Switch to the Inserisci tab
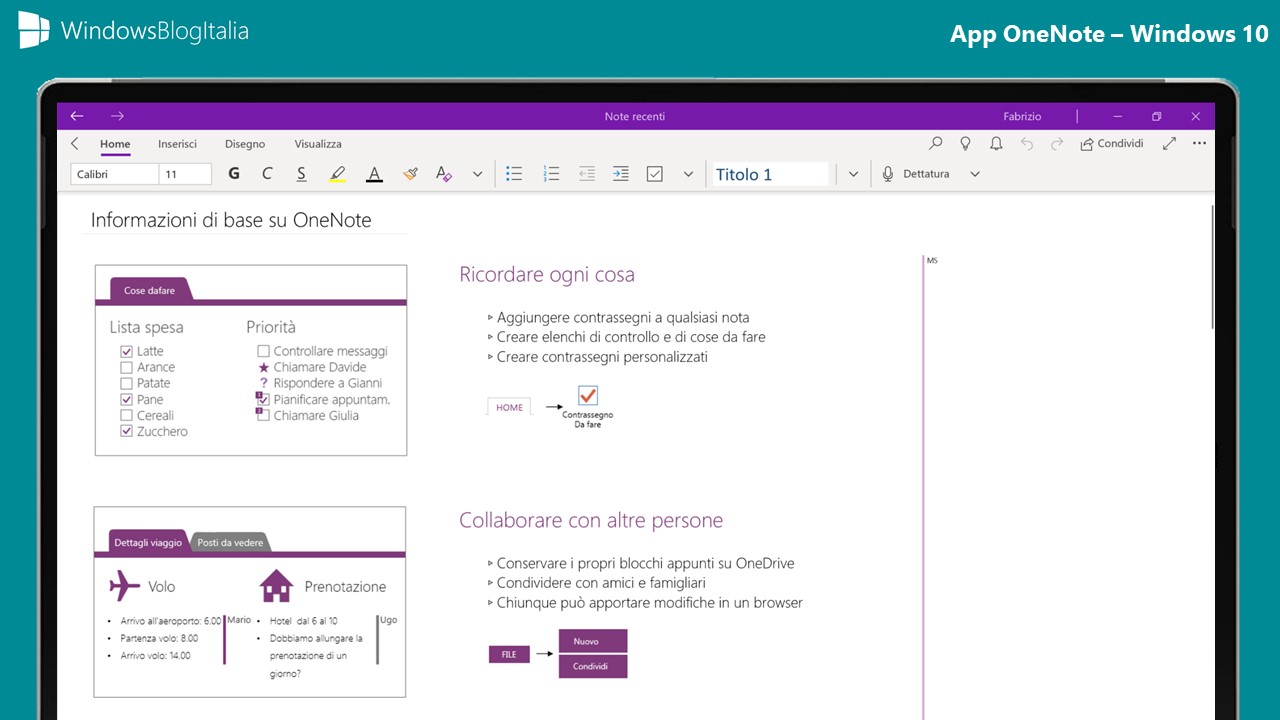The image size is (1280, 720). (177, 144)
